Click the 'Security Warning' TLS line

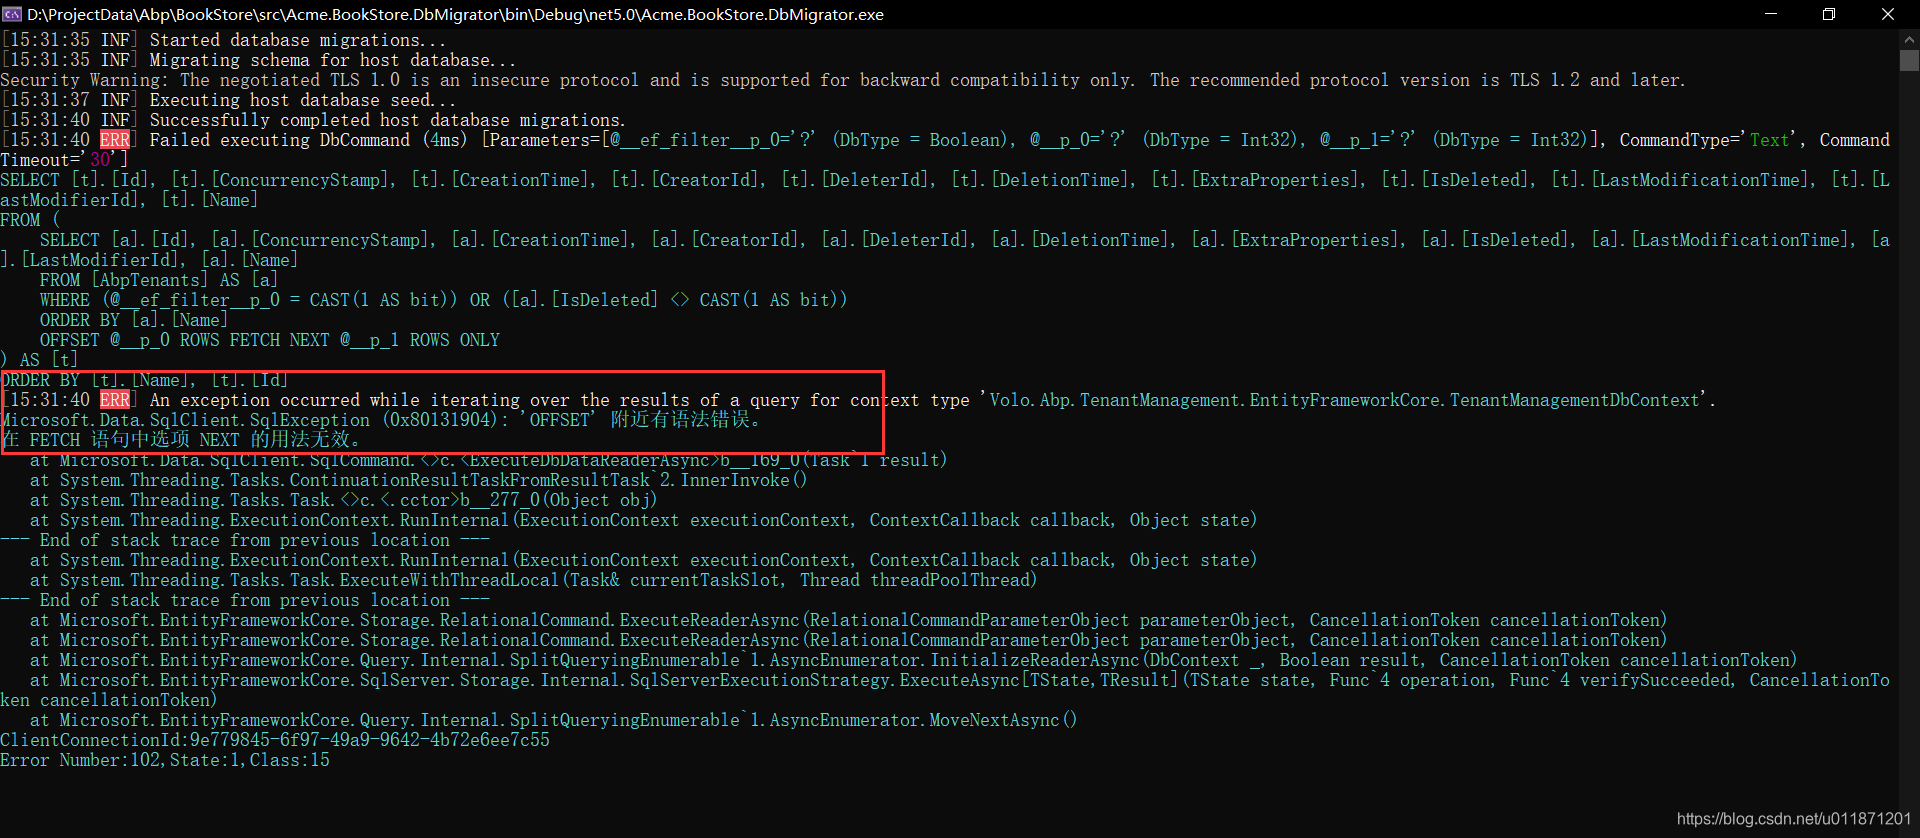842,80
